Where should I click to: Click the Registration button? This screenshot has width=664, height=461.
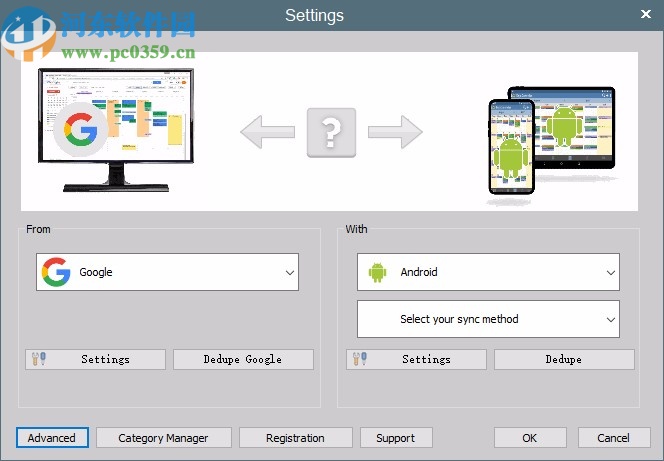tap(296, 438)
